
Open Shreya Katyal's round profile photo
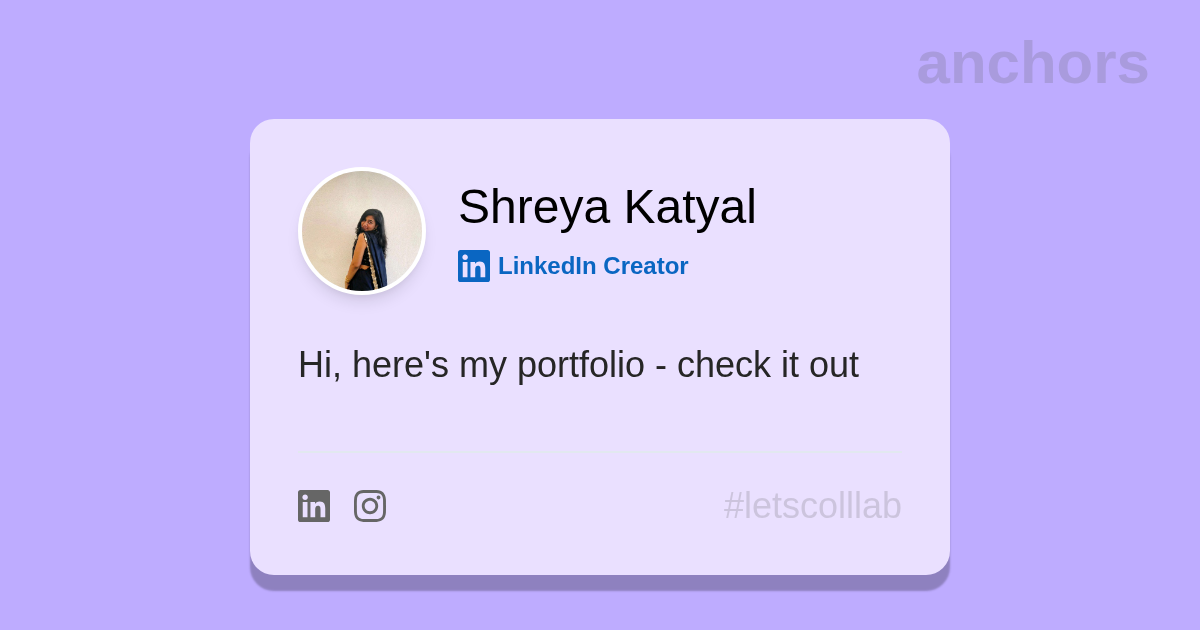[x=362, y=231]
